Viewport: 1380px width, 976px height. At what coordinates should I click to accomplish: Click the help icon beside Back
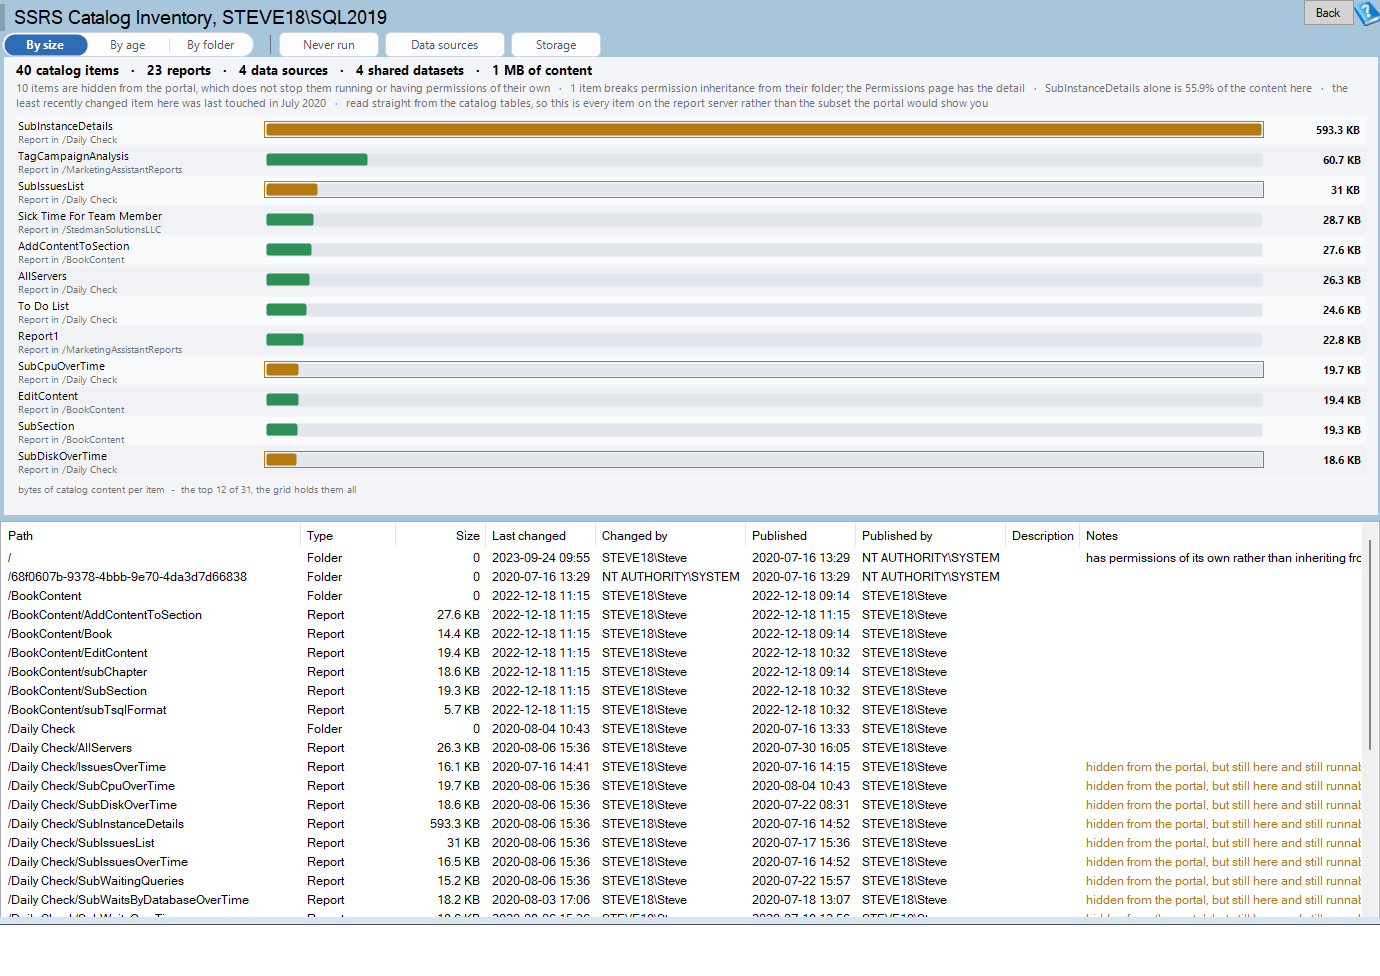1367,13
